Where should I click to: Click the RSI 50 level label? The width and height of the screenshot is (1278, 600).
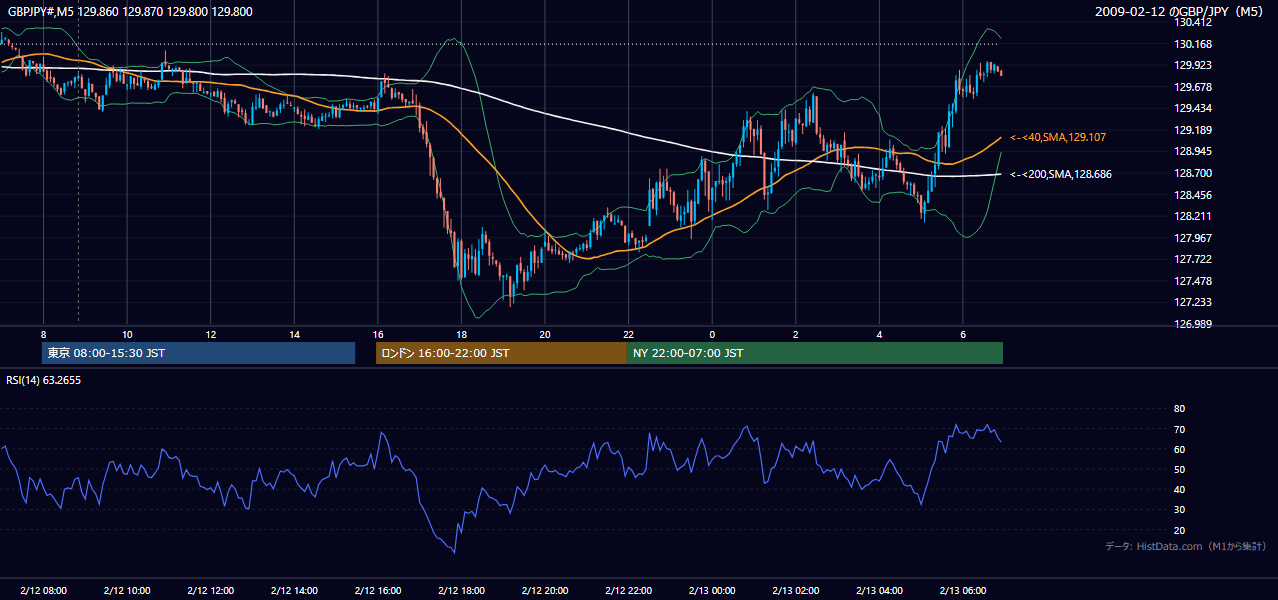1179,469
